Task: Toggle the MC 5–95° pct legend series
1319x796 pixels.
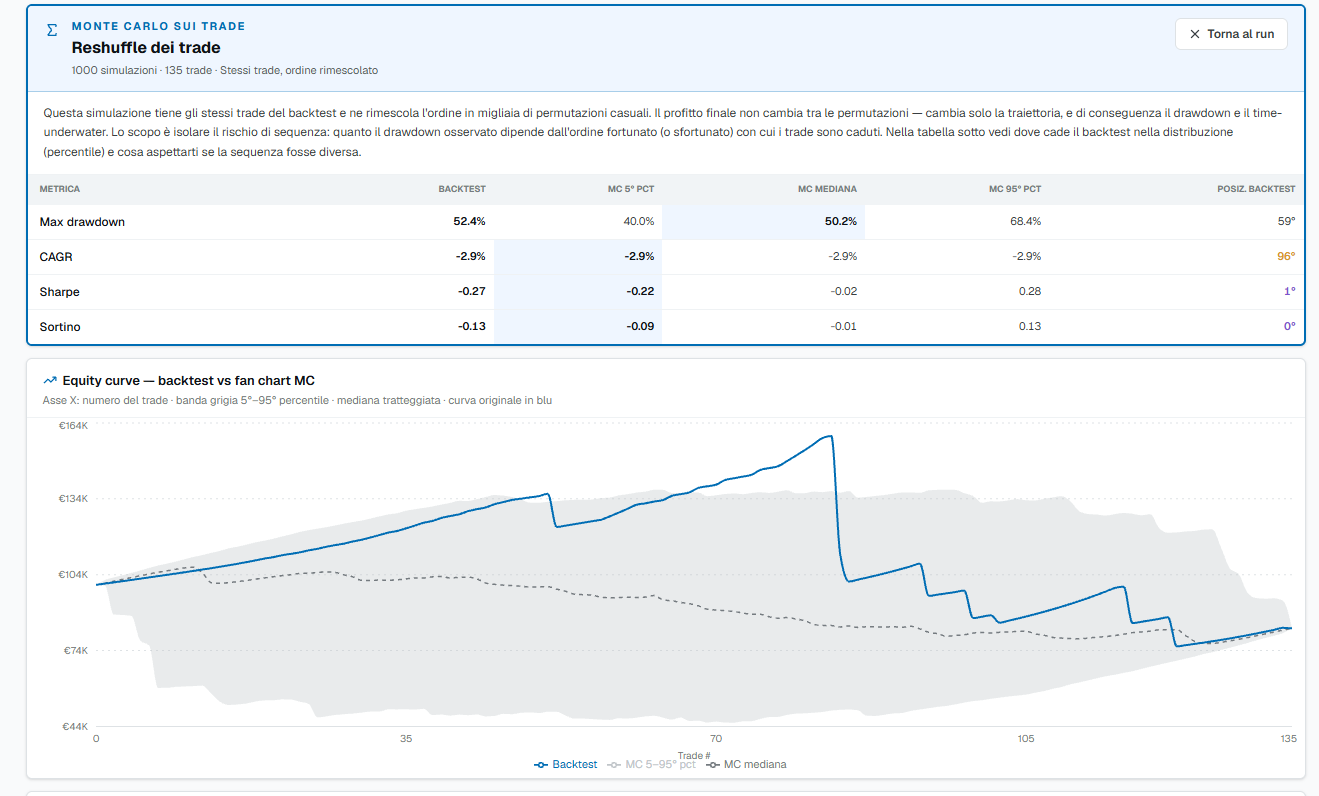Action: [x=651, y=764]
